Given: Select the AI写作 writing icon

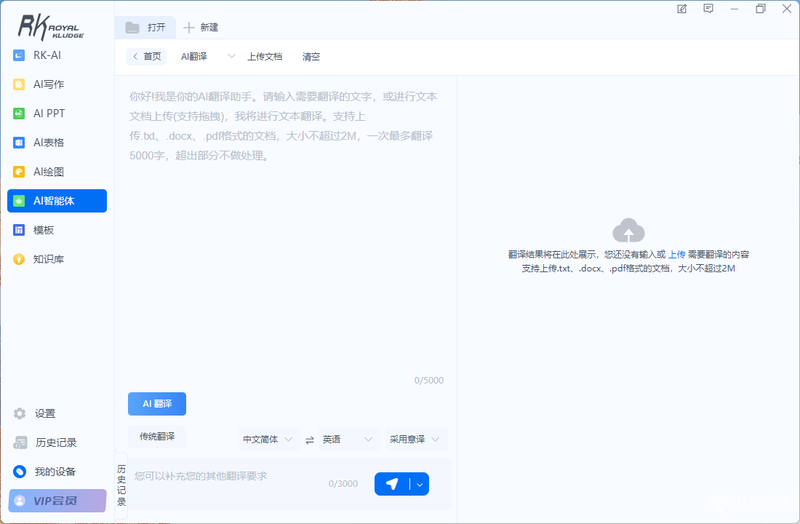Looking at the screenshot, I should pos(19,84).
